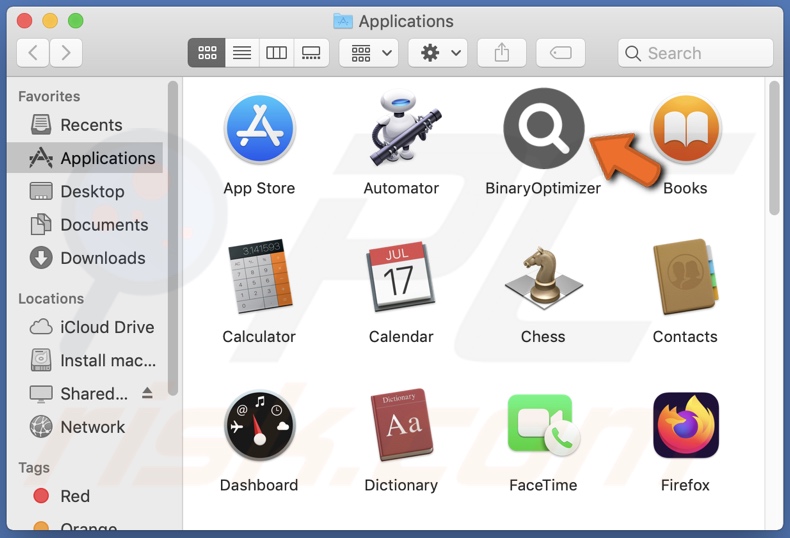This screenshot has width=790, height=538.
Task: Click the Contacts name label
Action: [685, 337]
